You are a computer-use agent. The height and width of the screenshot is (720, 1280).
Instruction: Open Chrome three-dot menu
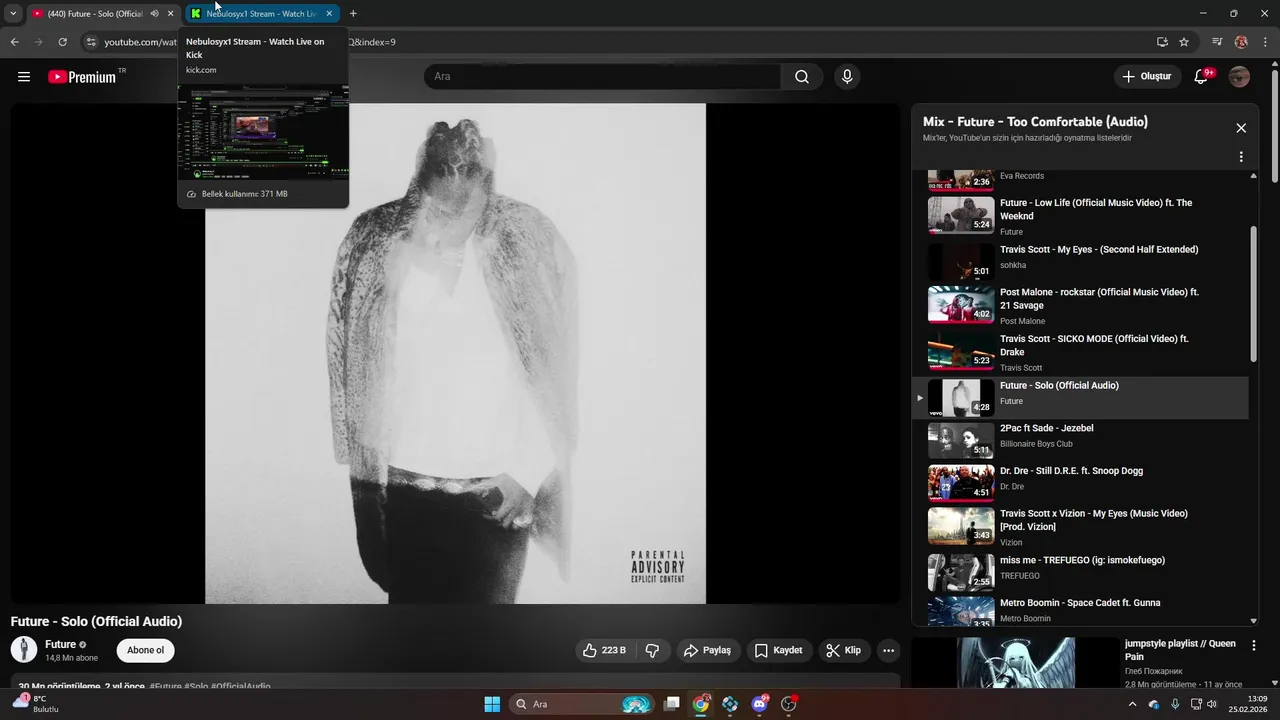point(1266,42)
